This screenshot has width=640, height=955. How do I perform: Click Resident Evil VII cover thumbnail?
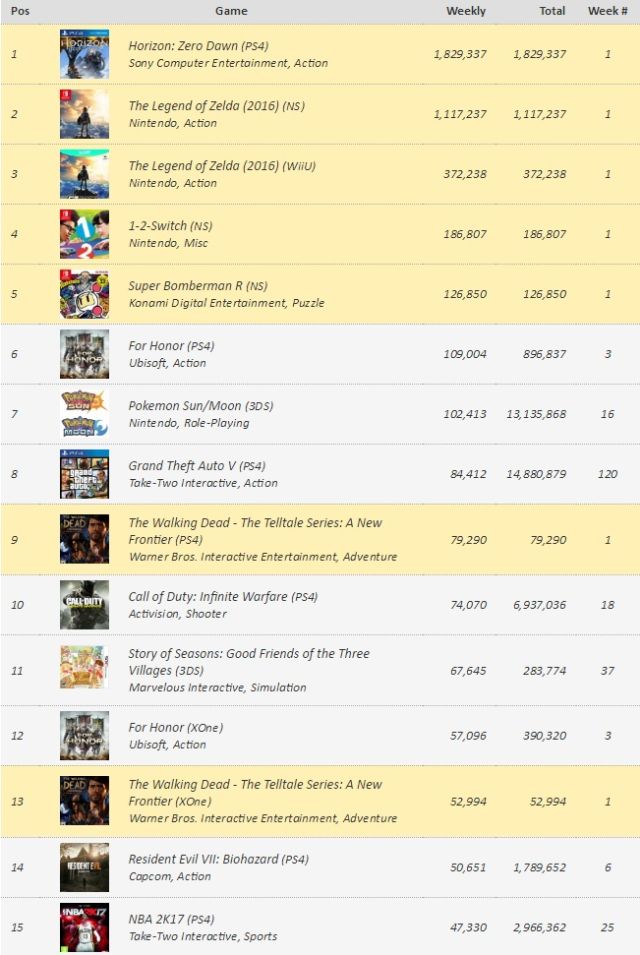pyautogui.click(x=84, y=867)
